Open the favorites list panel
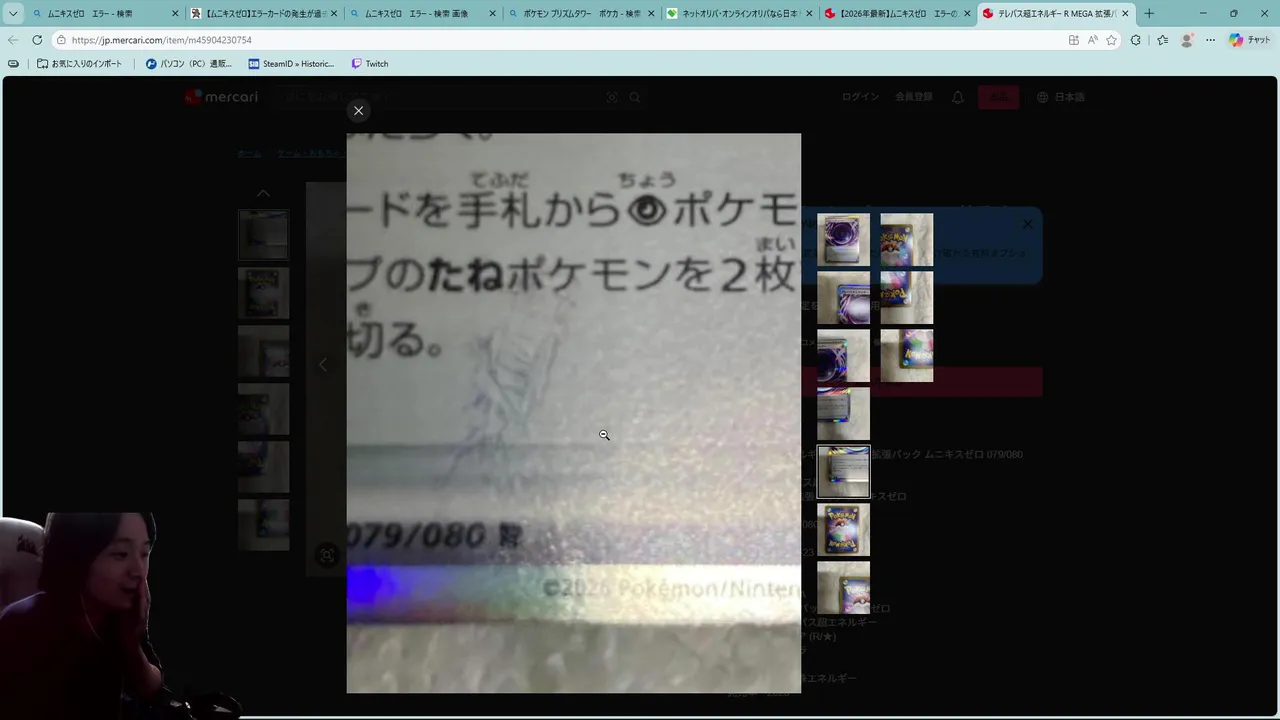The height and width of the screenshot is (720, 1280). [x=1162, y=40]
